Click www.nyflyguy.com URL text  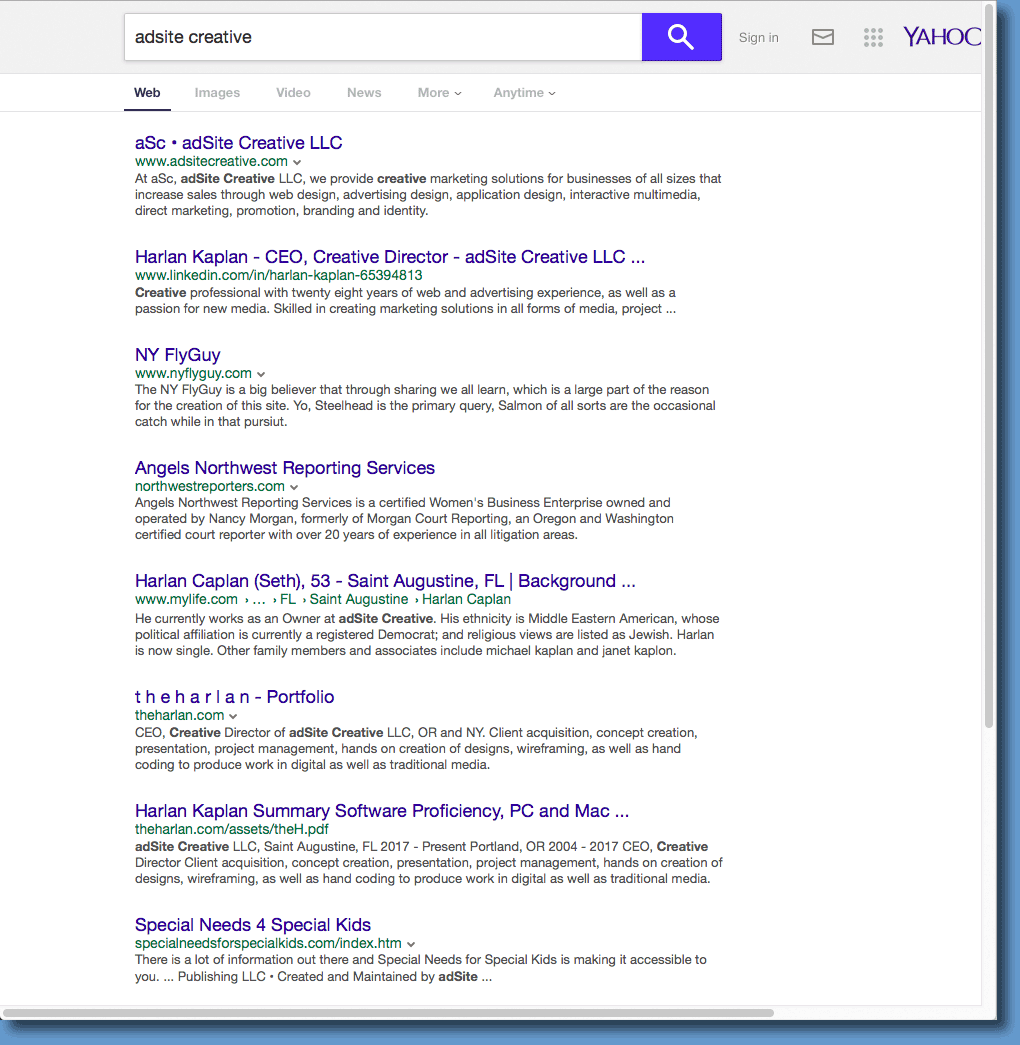(193, 373)
